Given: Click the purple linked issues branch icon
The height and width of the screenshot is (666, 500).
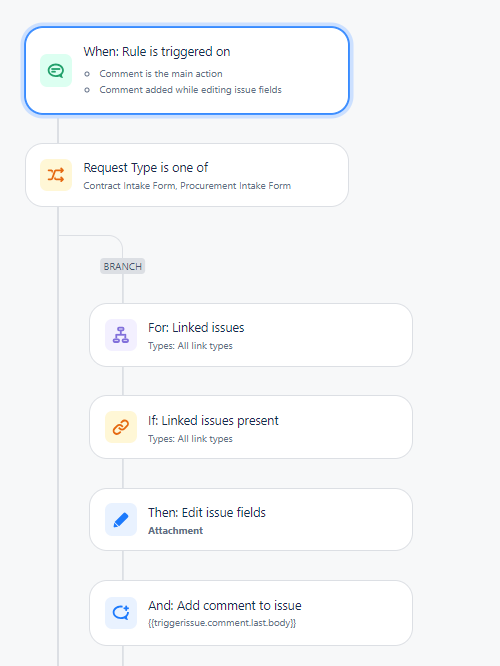Looking at the screenshot, I should pyautogui.click(x=121, y=335).
